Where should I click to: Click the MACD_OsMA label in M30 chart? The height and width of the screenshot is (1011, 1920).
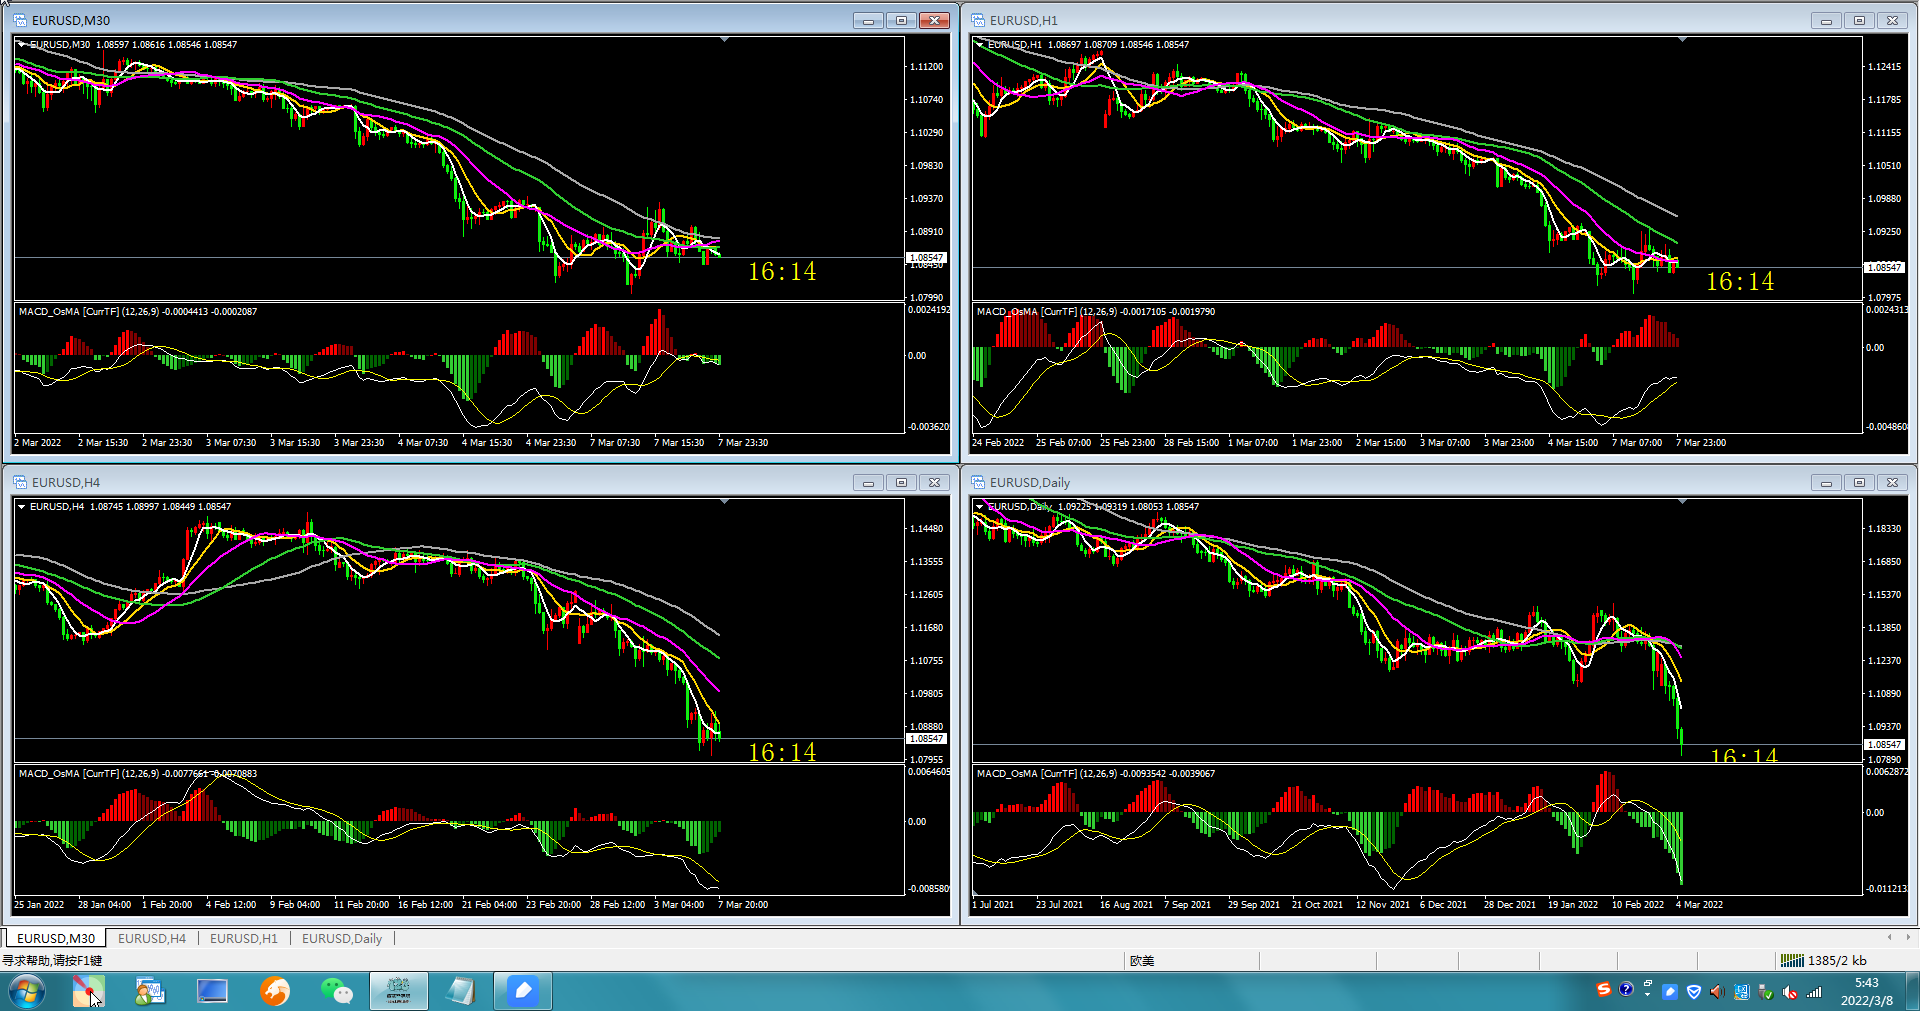tap(138, 311)
